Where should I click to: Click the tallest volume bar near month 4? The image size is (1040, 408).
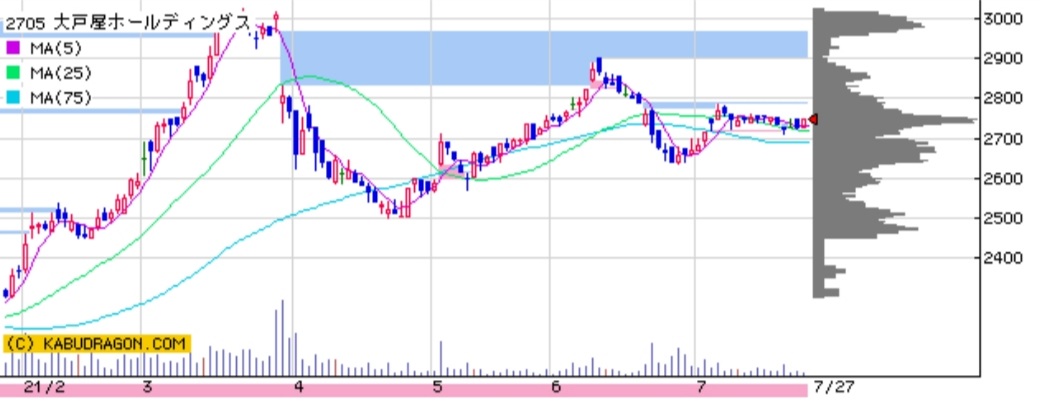(x=282, y=338)
